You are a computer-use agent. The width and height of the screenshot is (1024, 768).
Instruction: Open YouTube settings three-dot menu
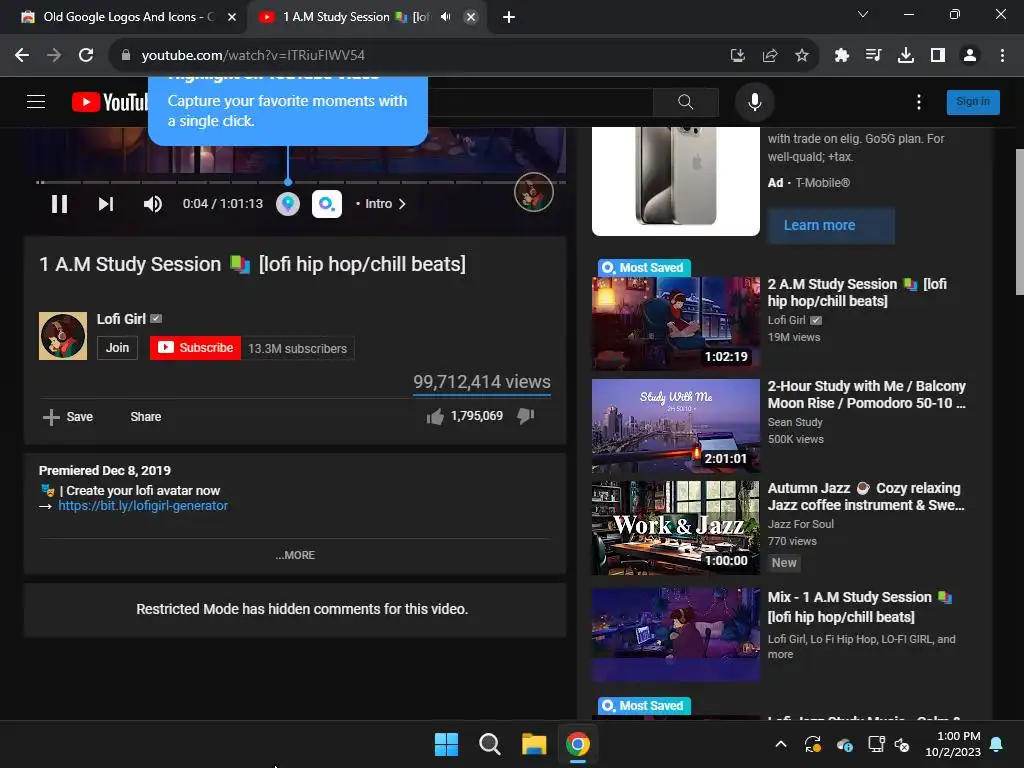(919, 102)
